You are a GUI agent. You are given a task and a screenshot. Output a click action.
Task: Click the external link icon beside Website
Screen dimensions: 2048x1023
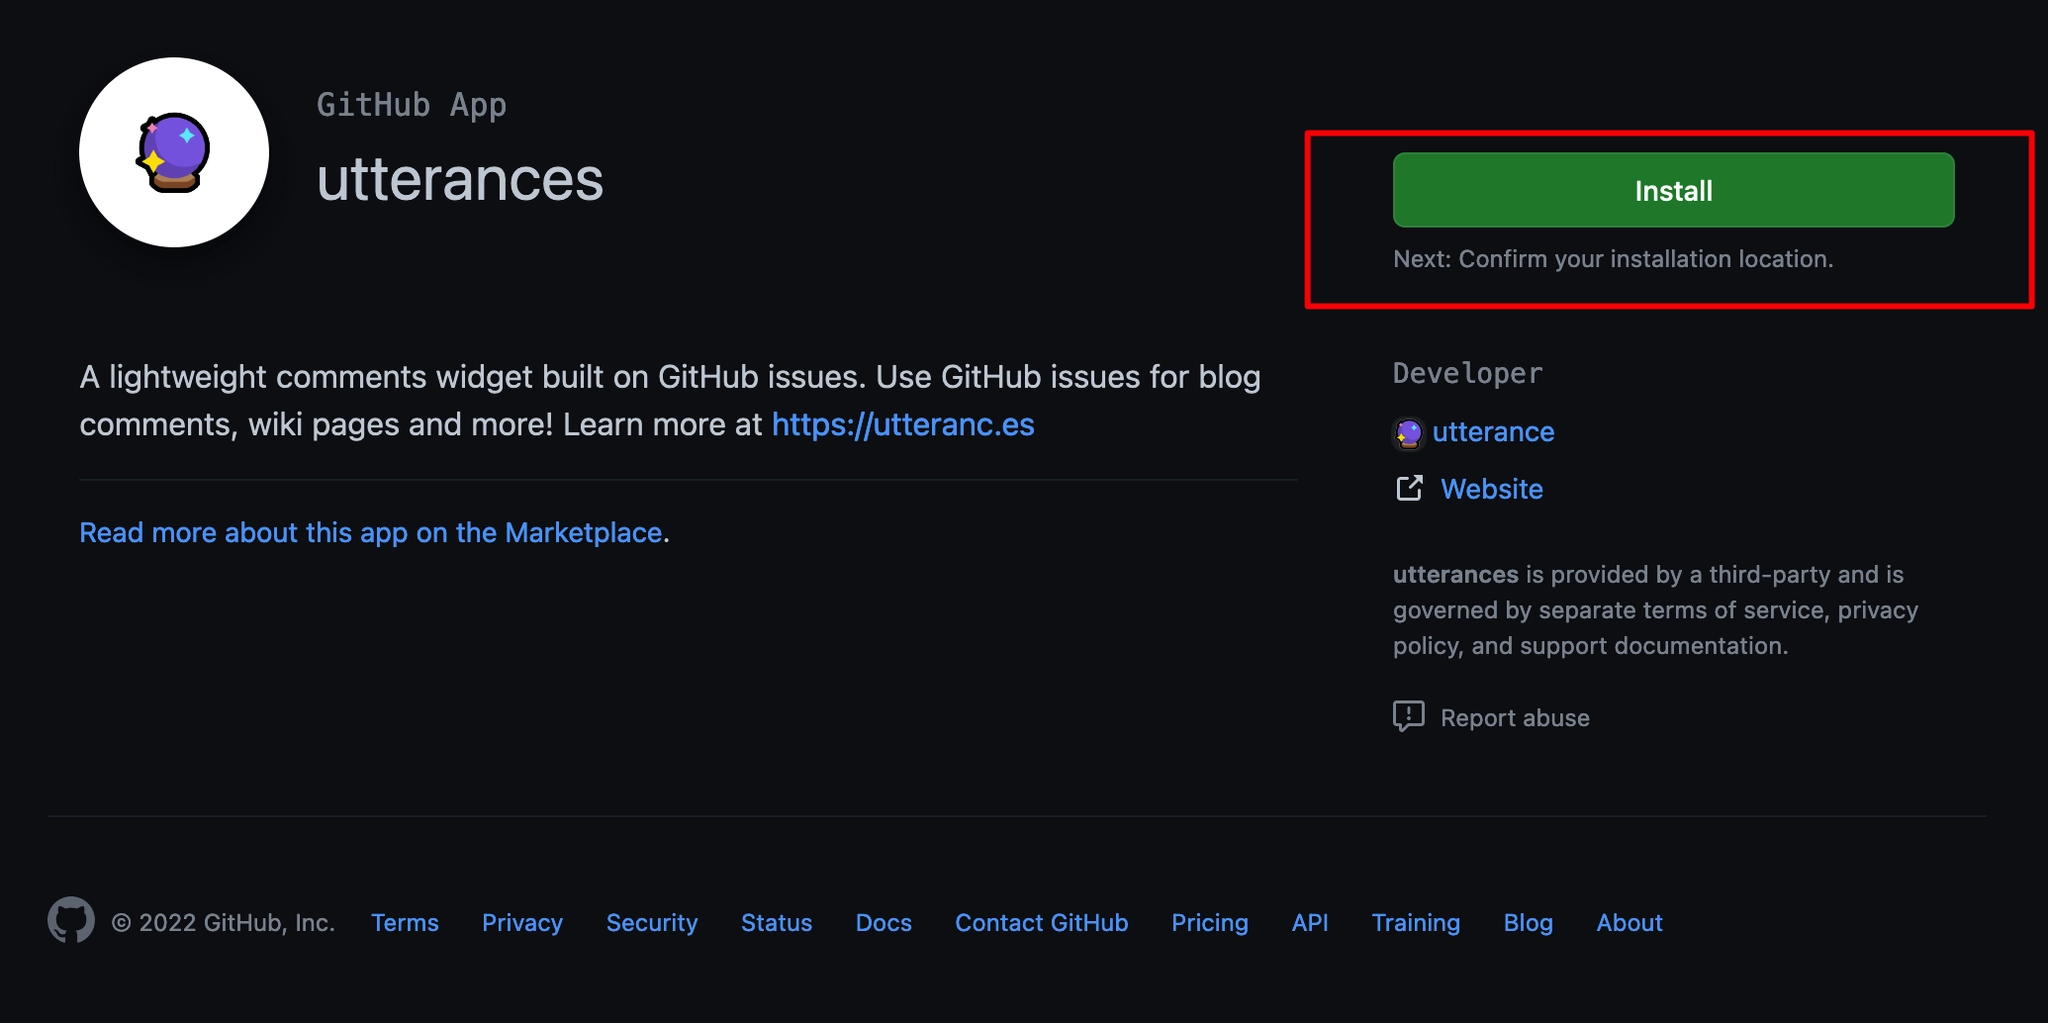(1409, 488)
